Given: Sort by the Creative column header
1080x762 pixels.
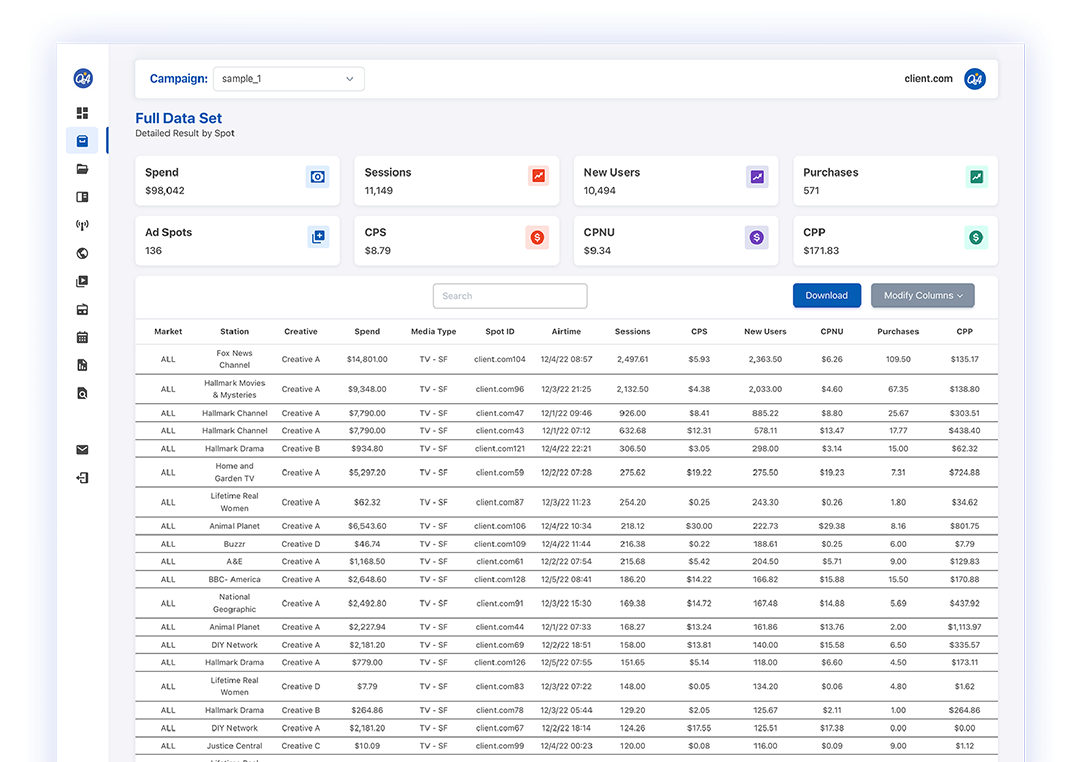Looking at the screenshot, I should click(301, 331).
